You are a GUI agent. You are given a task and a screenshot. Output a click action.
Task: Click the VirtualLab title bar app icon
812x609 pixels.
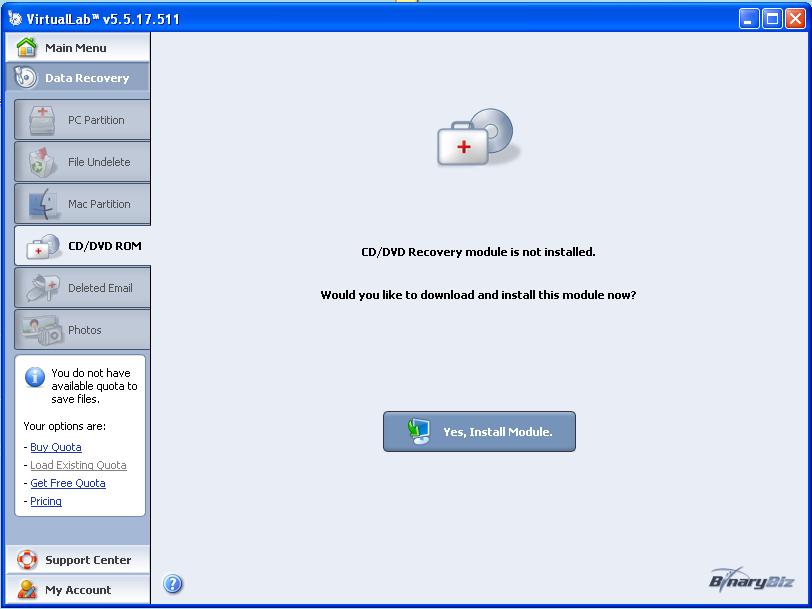[15, 19]
